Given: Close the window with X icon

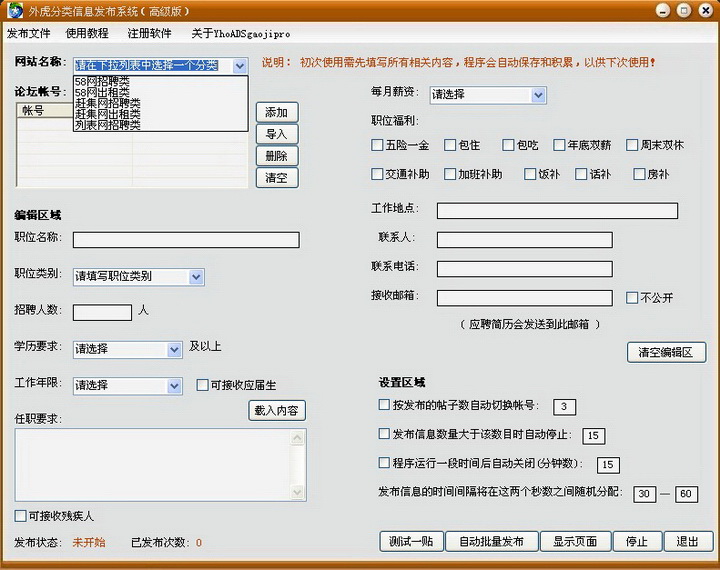Looking at the screenshot, I should 706,11.
